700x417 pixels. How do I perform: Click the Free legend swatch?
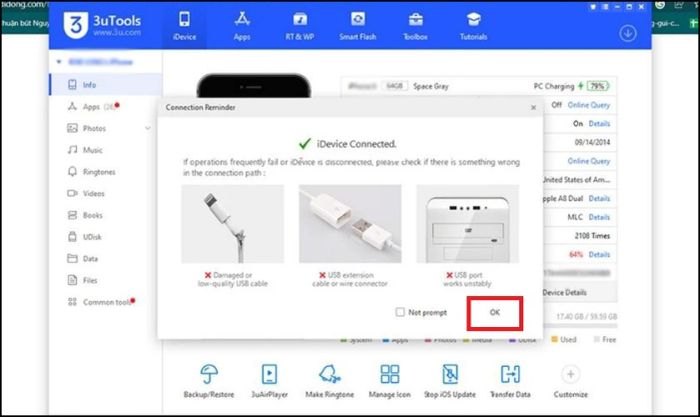pos(596,339)
